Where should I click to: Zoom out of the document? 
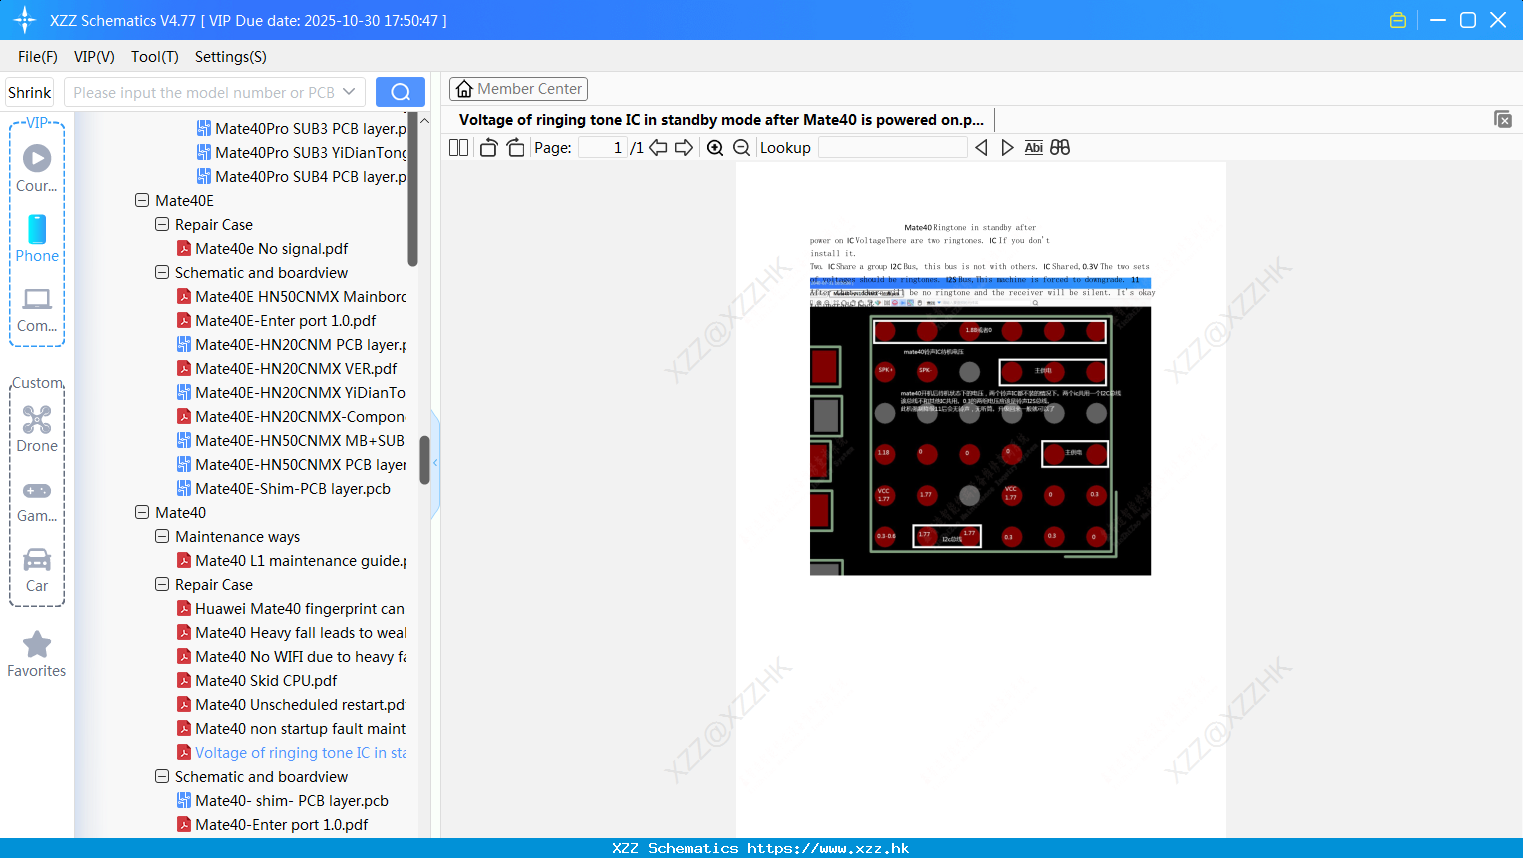click(x=742, y=147)
